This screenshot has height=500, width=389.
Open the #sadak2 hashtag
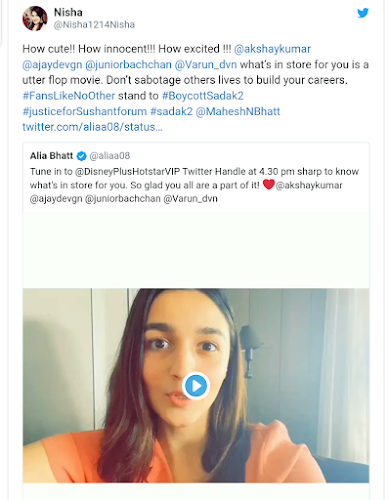point(171,112)
